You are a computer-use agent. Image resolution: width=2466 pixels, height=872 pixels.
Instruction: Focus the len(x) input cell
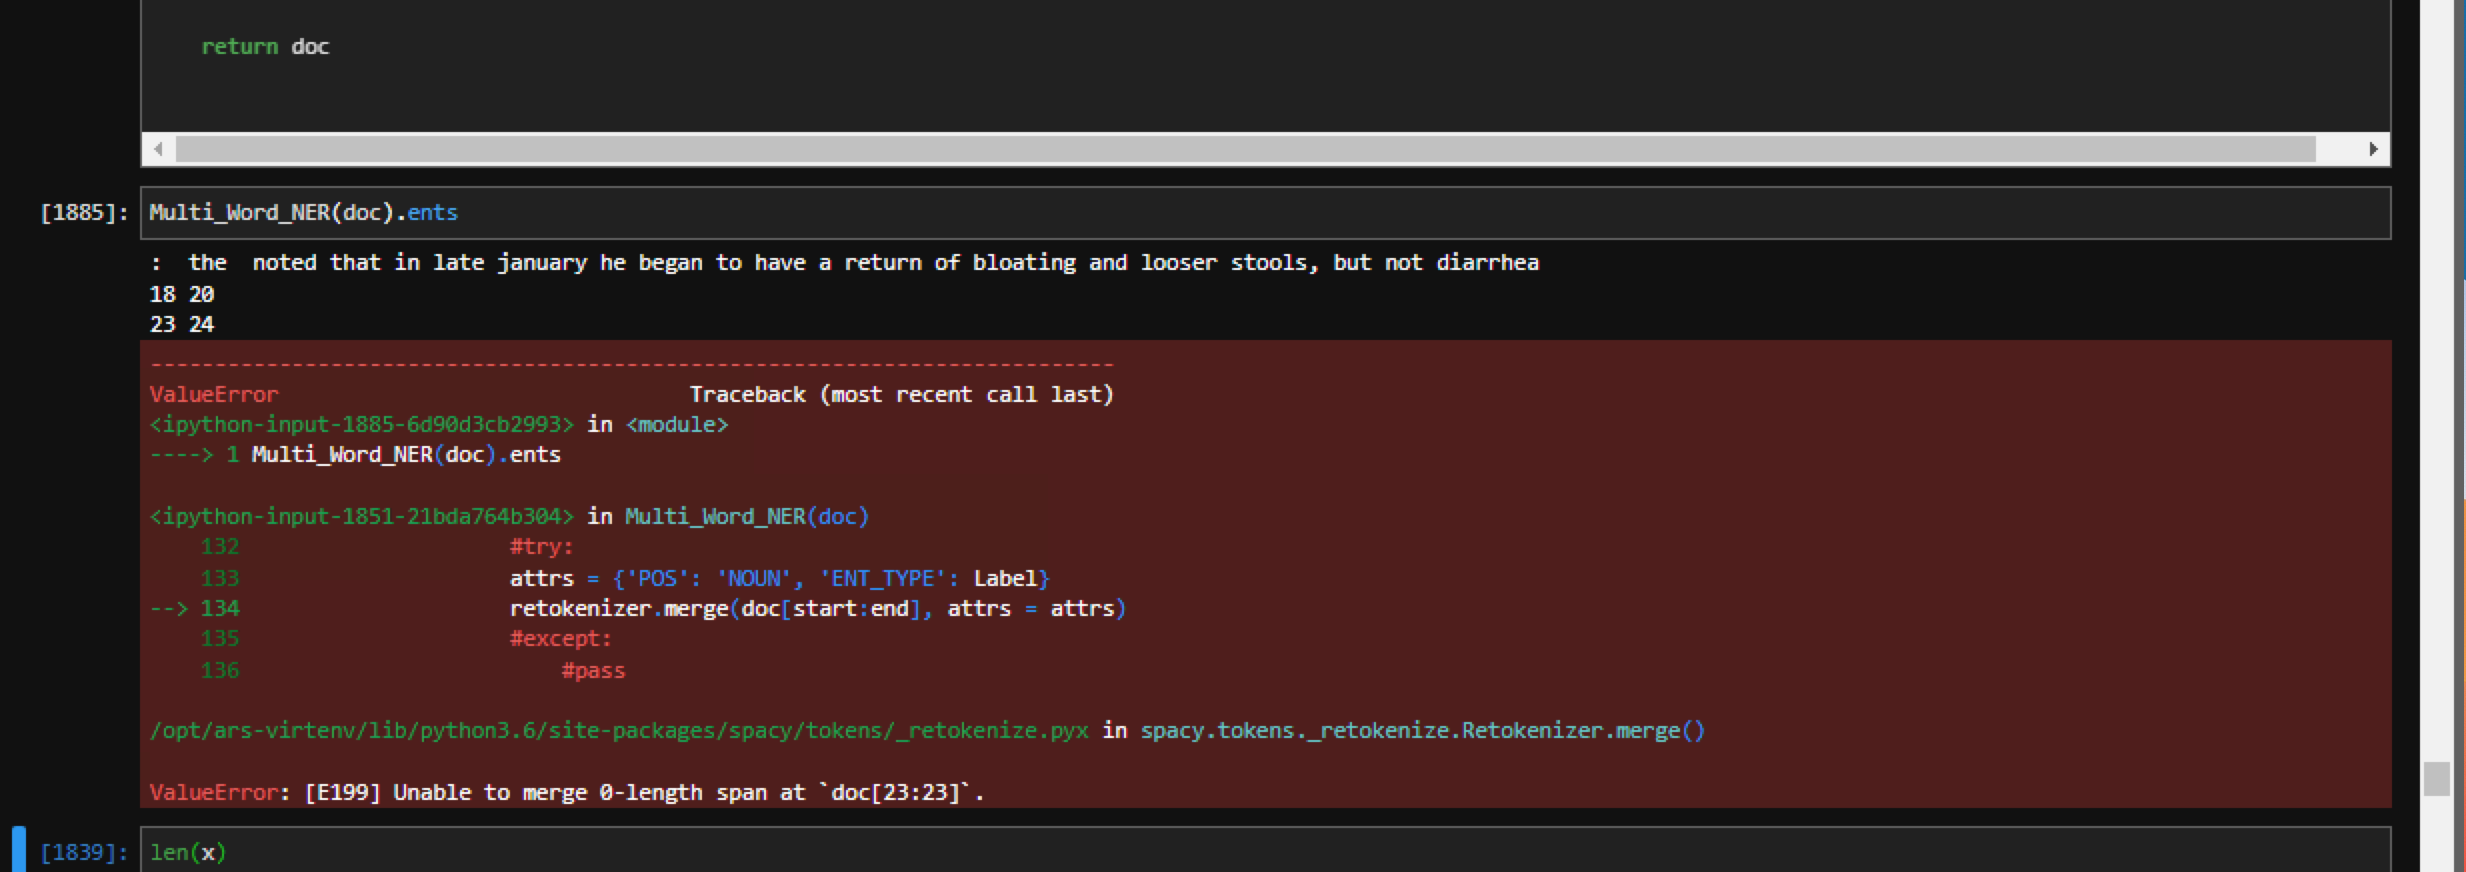coord(1265,852)
